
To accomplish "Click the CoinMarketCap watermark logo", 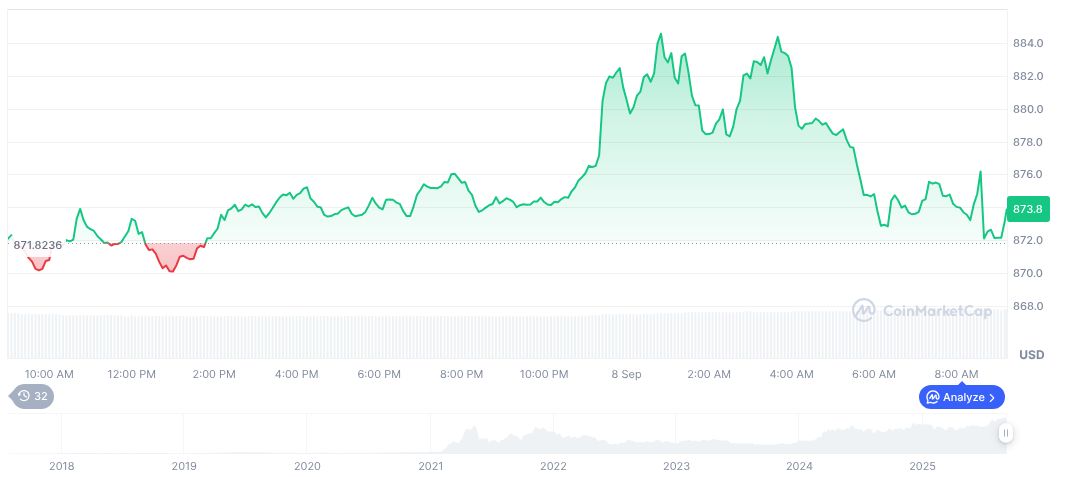I will click(922, 311).
